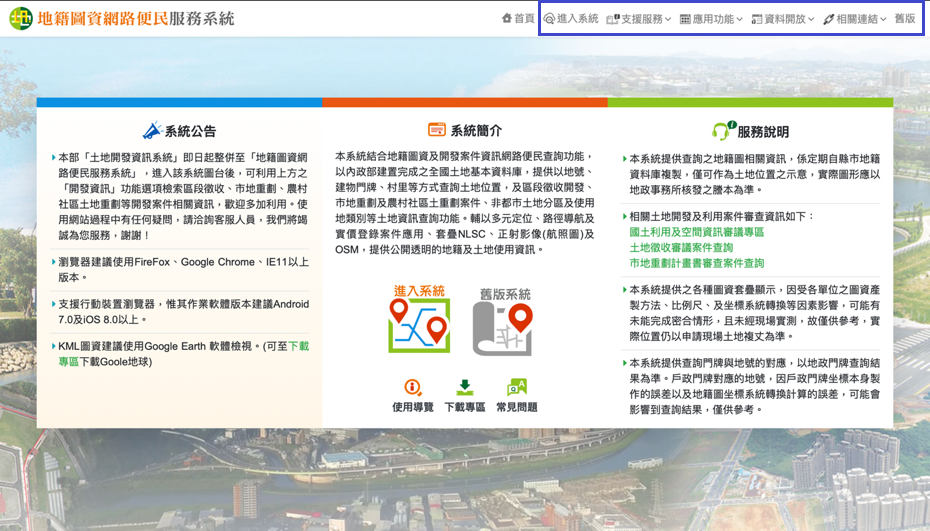Click the 系統簡介 heading icon
This screenshot has width=930, height=531.
[x=436, y=130]
